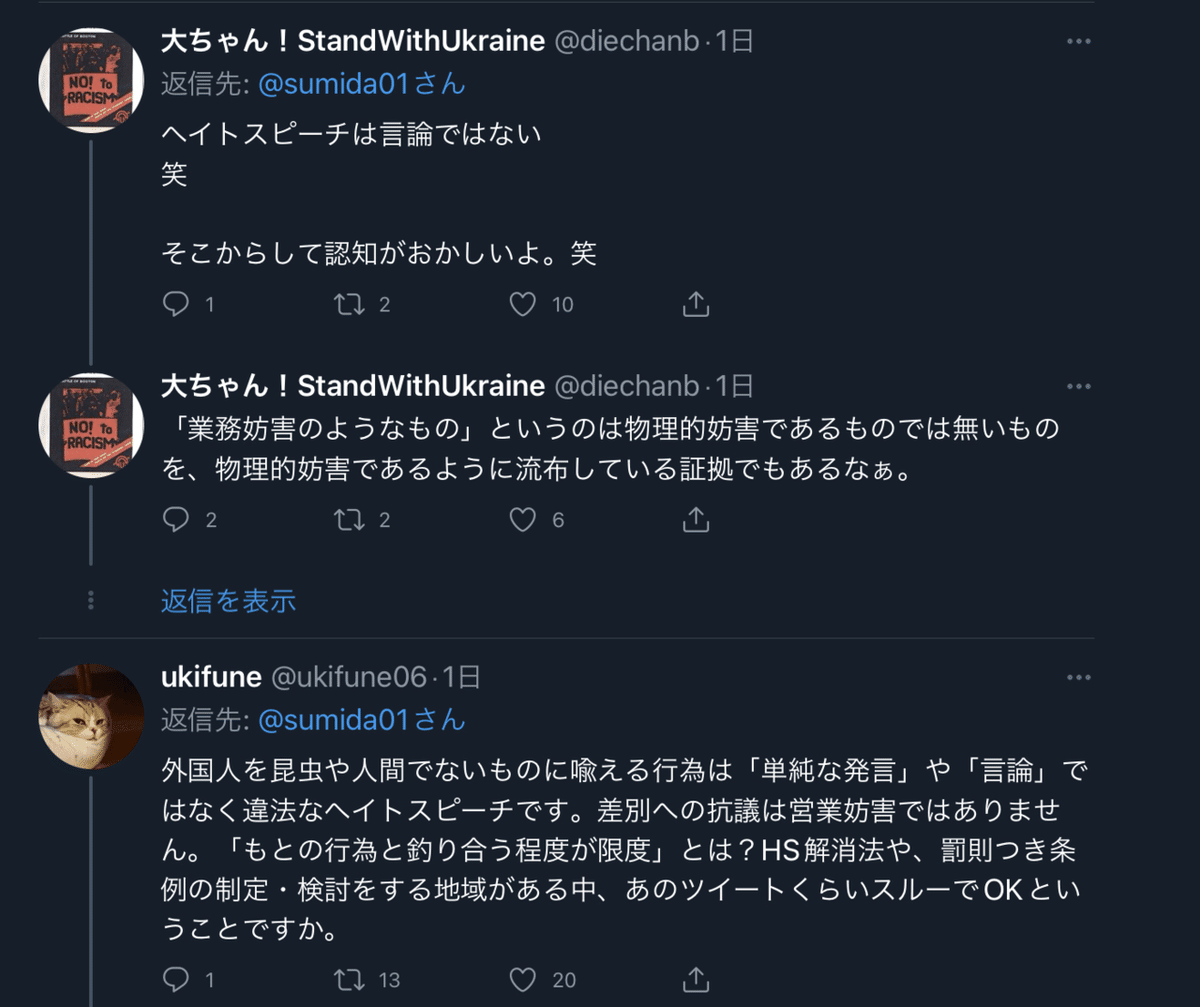The height and width of the screenshot is (1007, 1200).
Task: Retweet the 業務妨害のようなもの tweet
Action: click(349, 519)
